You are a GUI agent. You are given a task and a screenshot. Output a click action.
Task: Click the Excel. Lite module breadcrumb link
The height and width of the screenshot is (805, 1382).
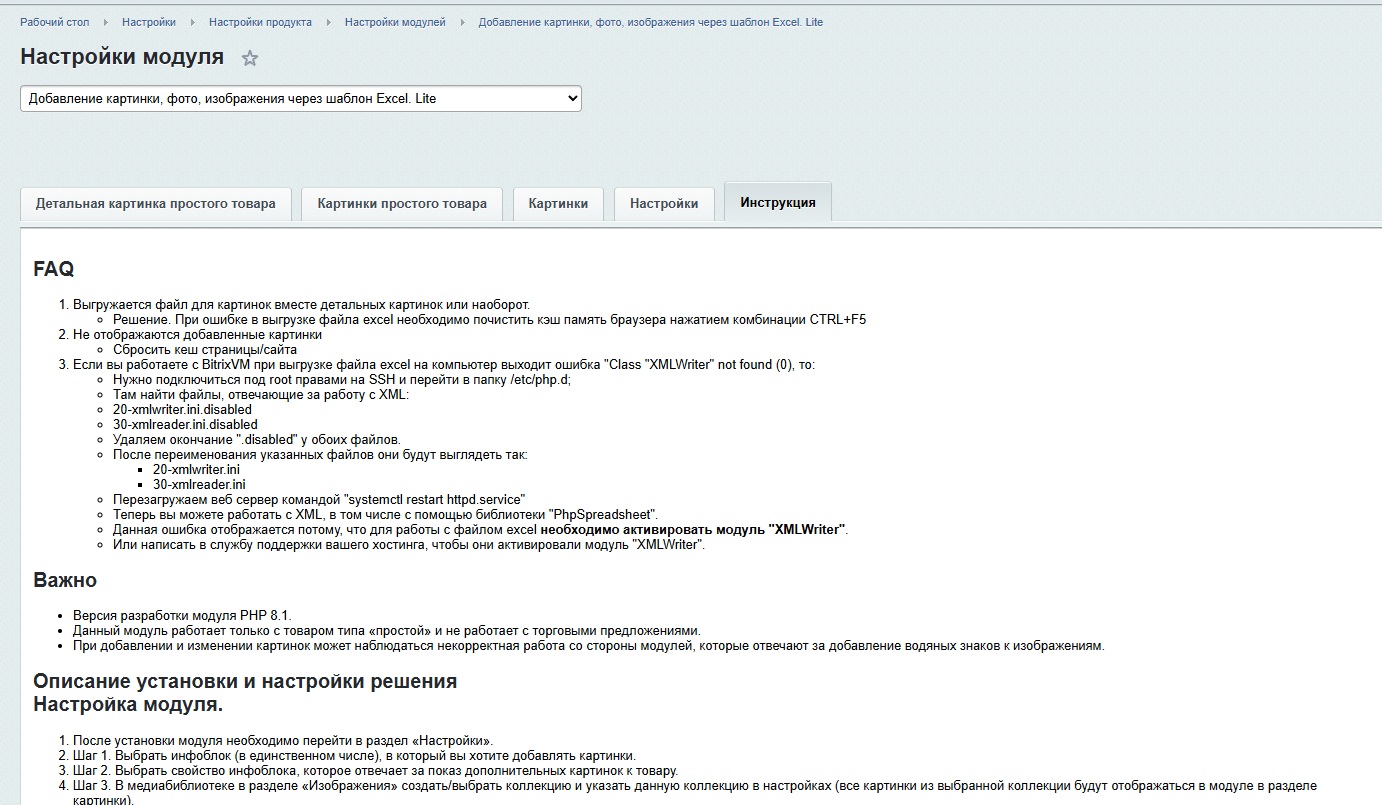pyautogui.click(x=650, y=22)
